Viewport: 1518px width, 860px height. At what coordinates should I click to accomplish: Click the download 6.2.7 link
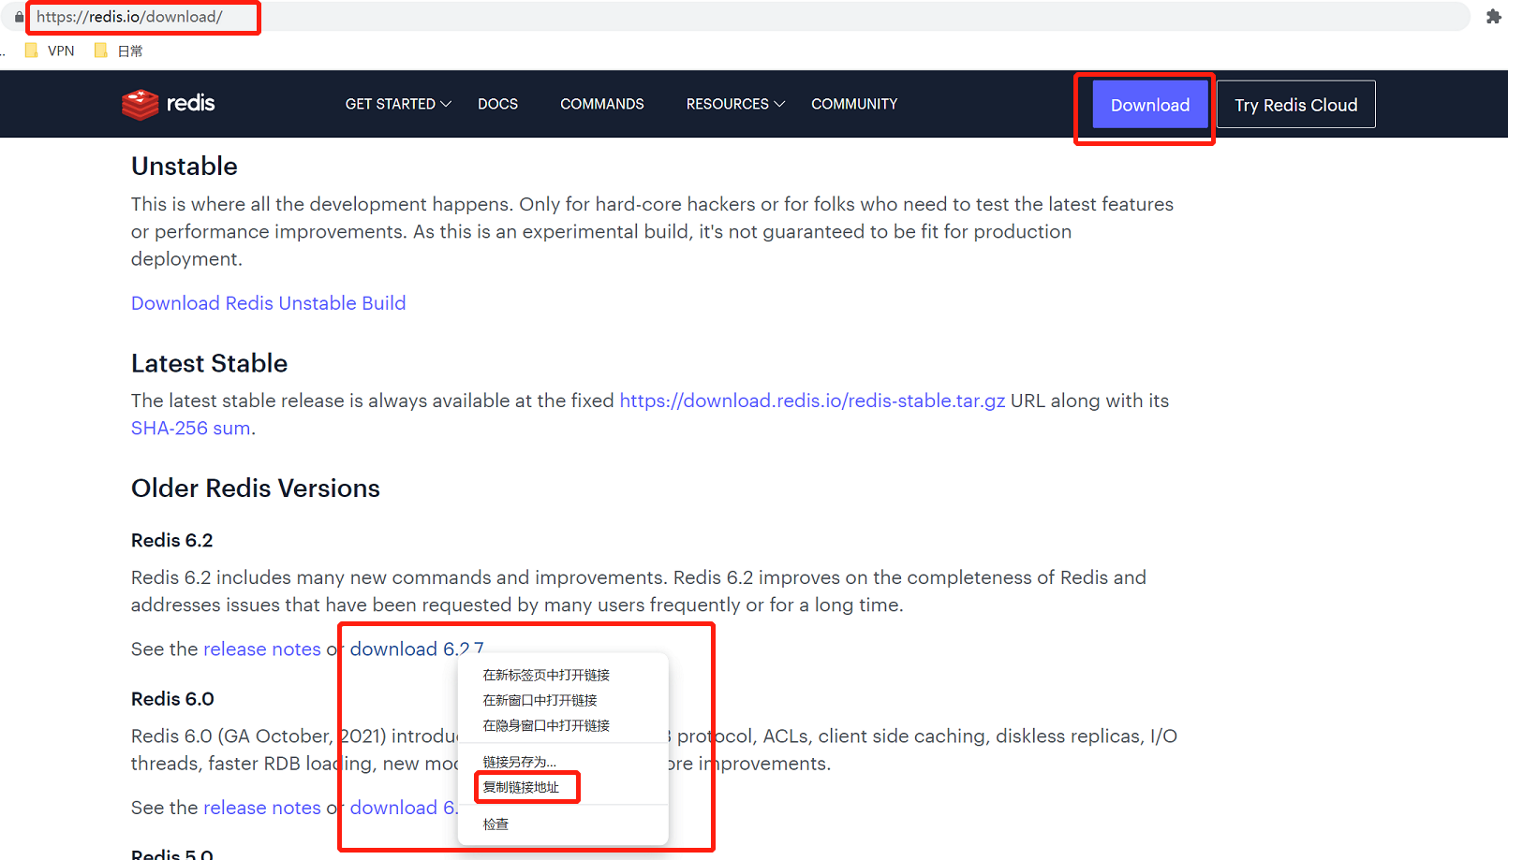click(416, 649)
